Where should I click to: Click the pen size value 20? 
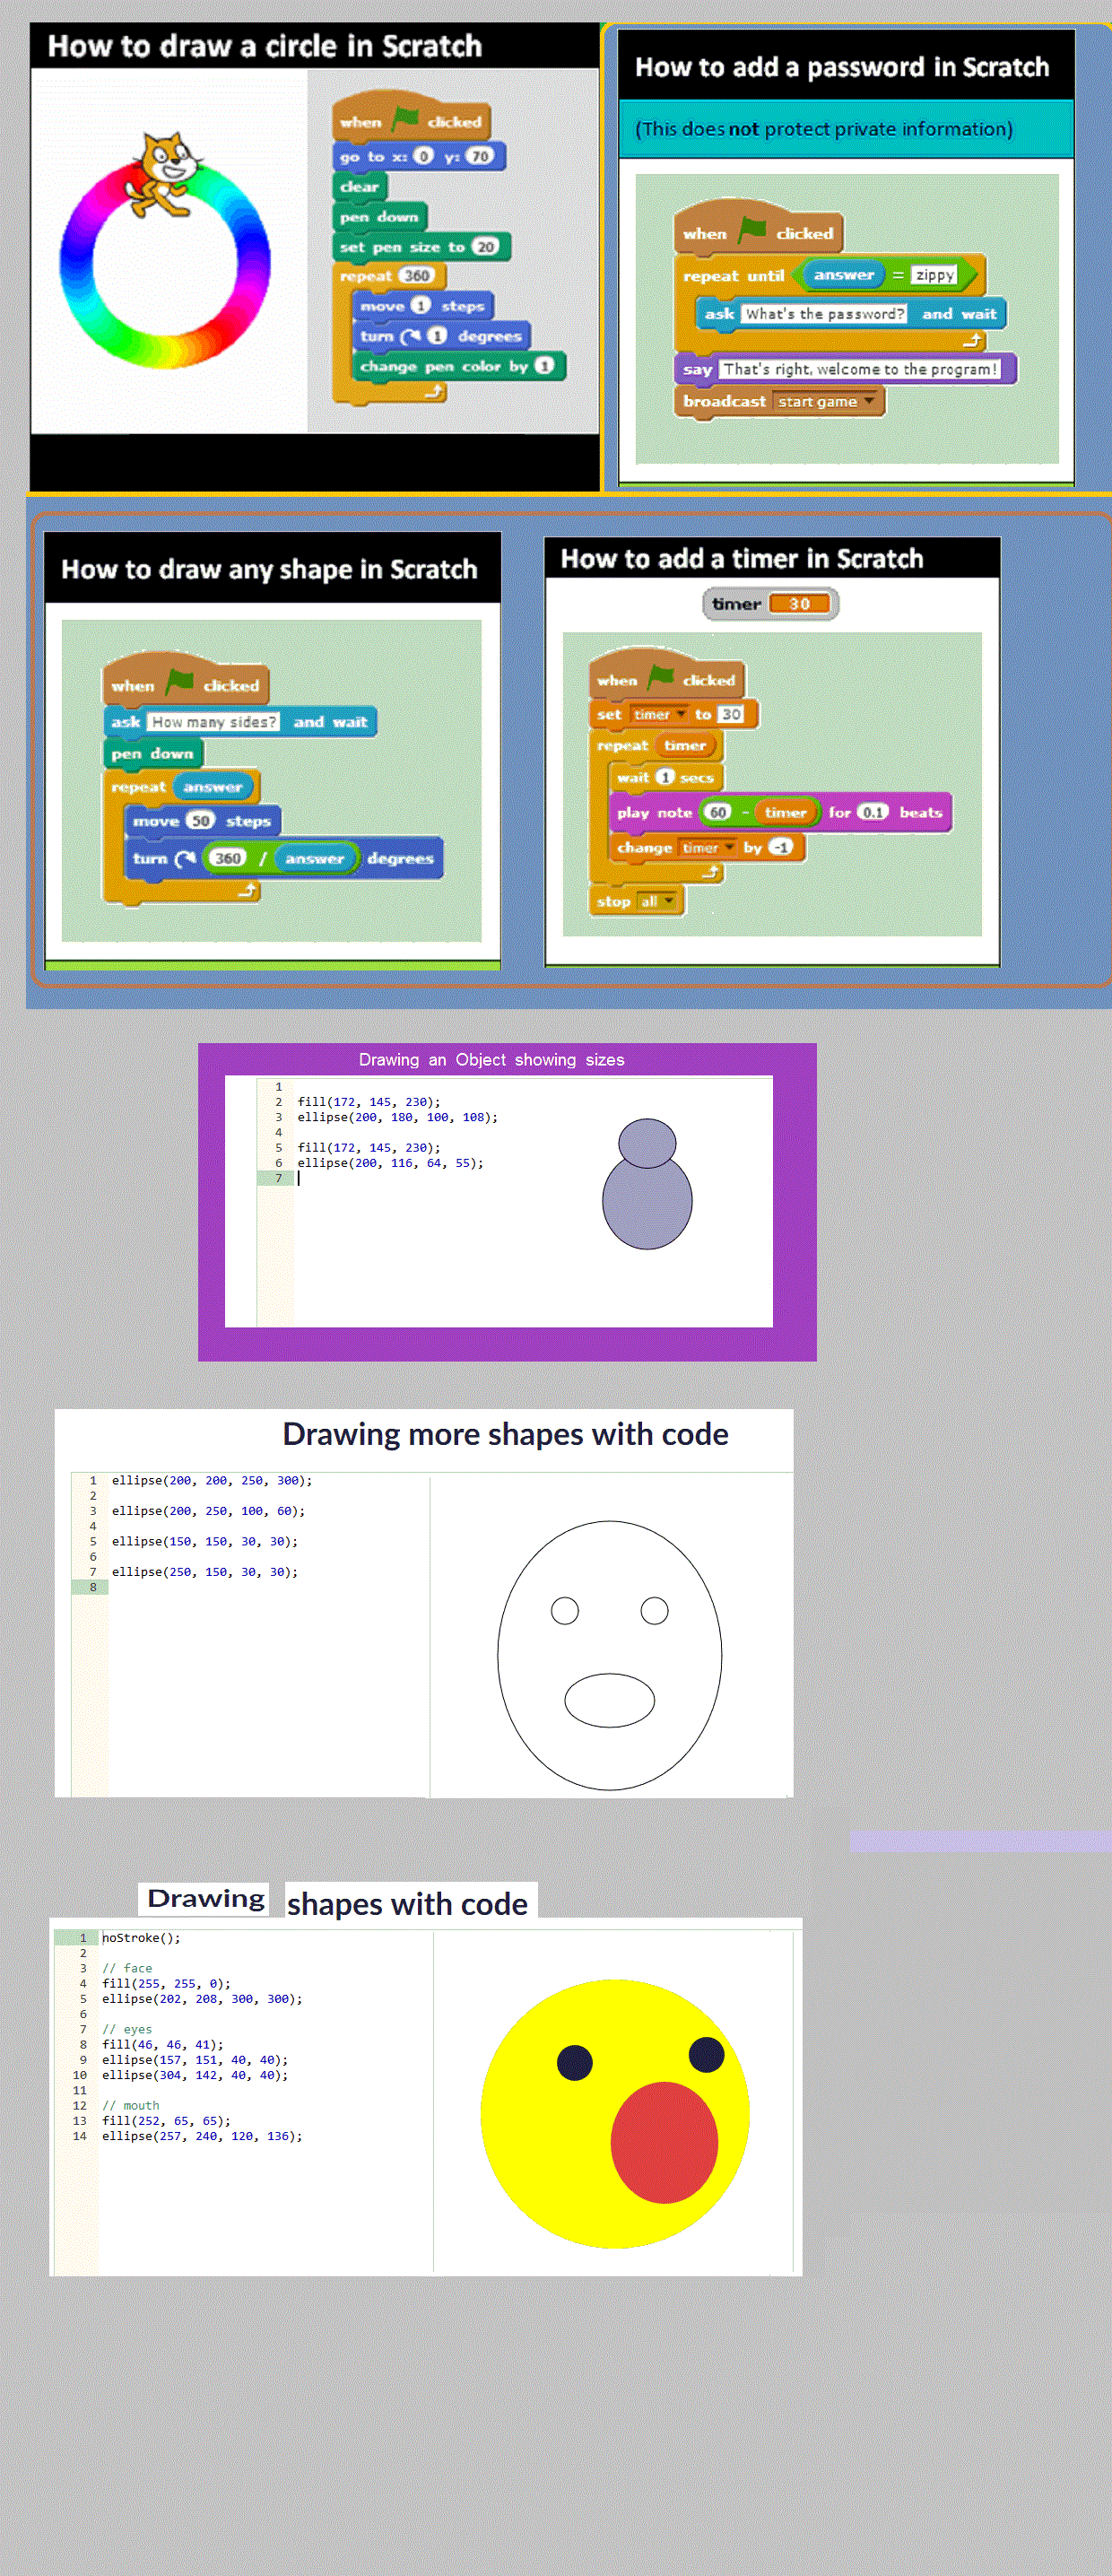(485, 246)
